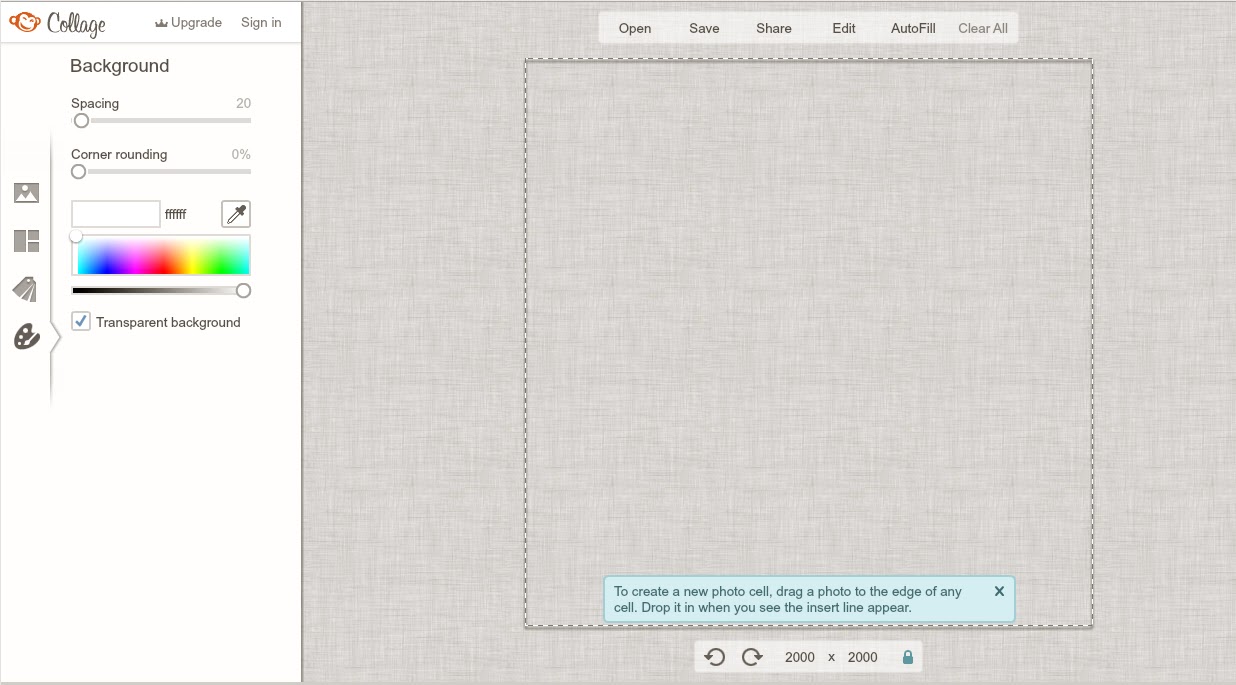Sign in to your account

260,22
